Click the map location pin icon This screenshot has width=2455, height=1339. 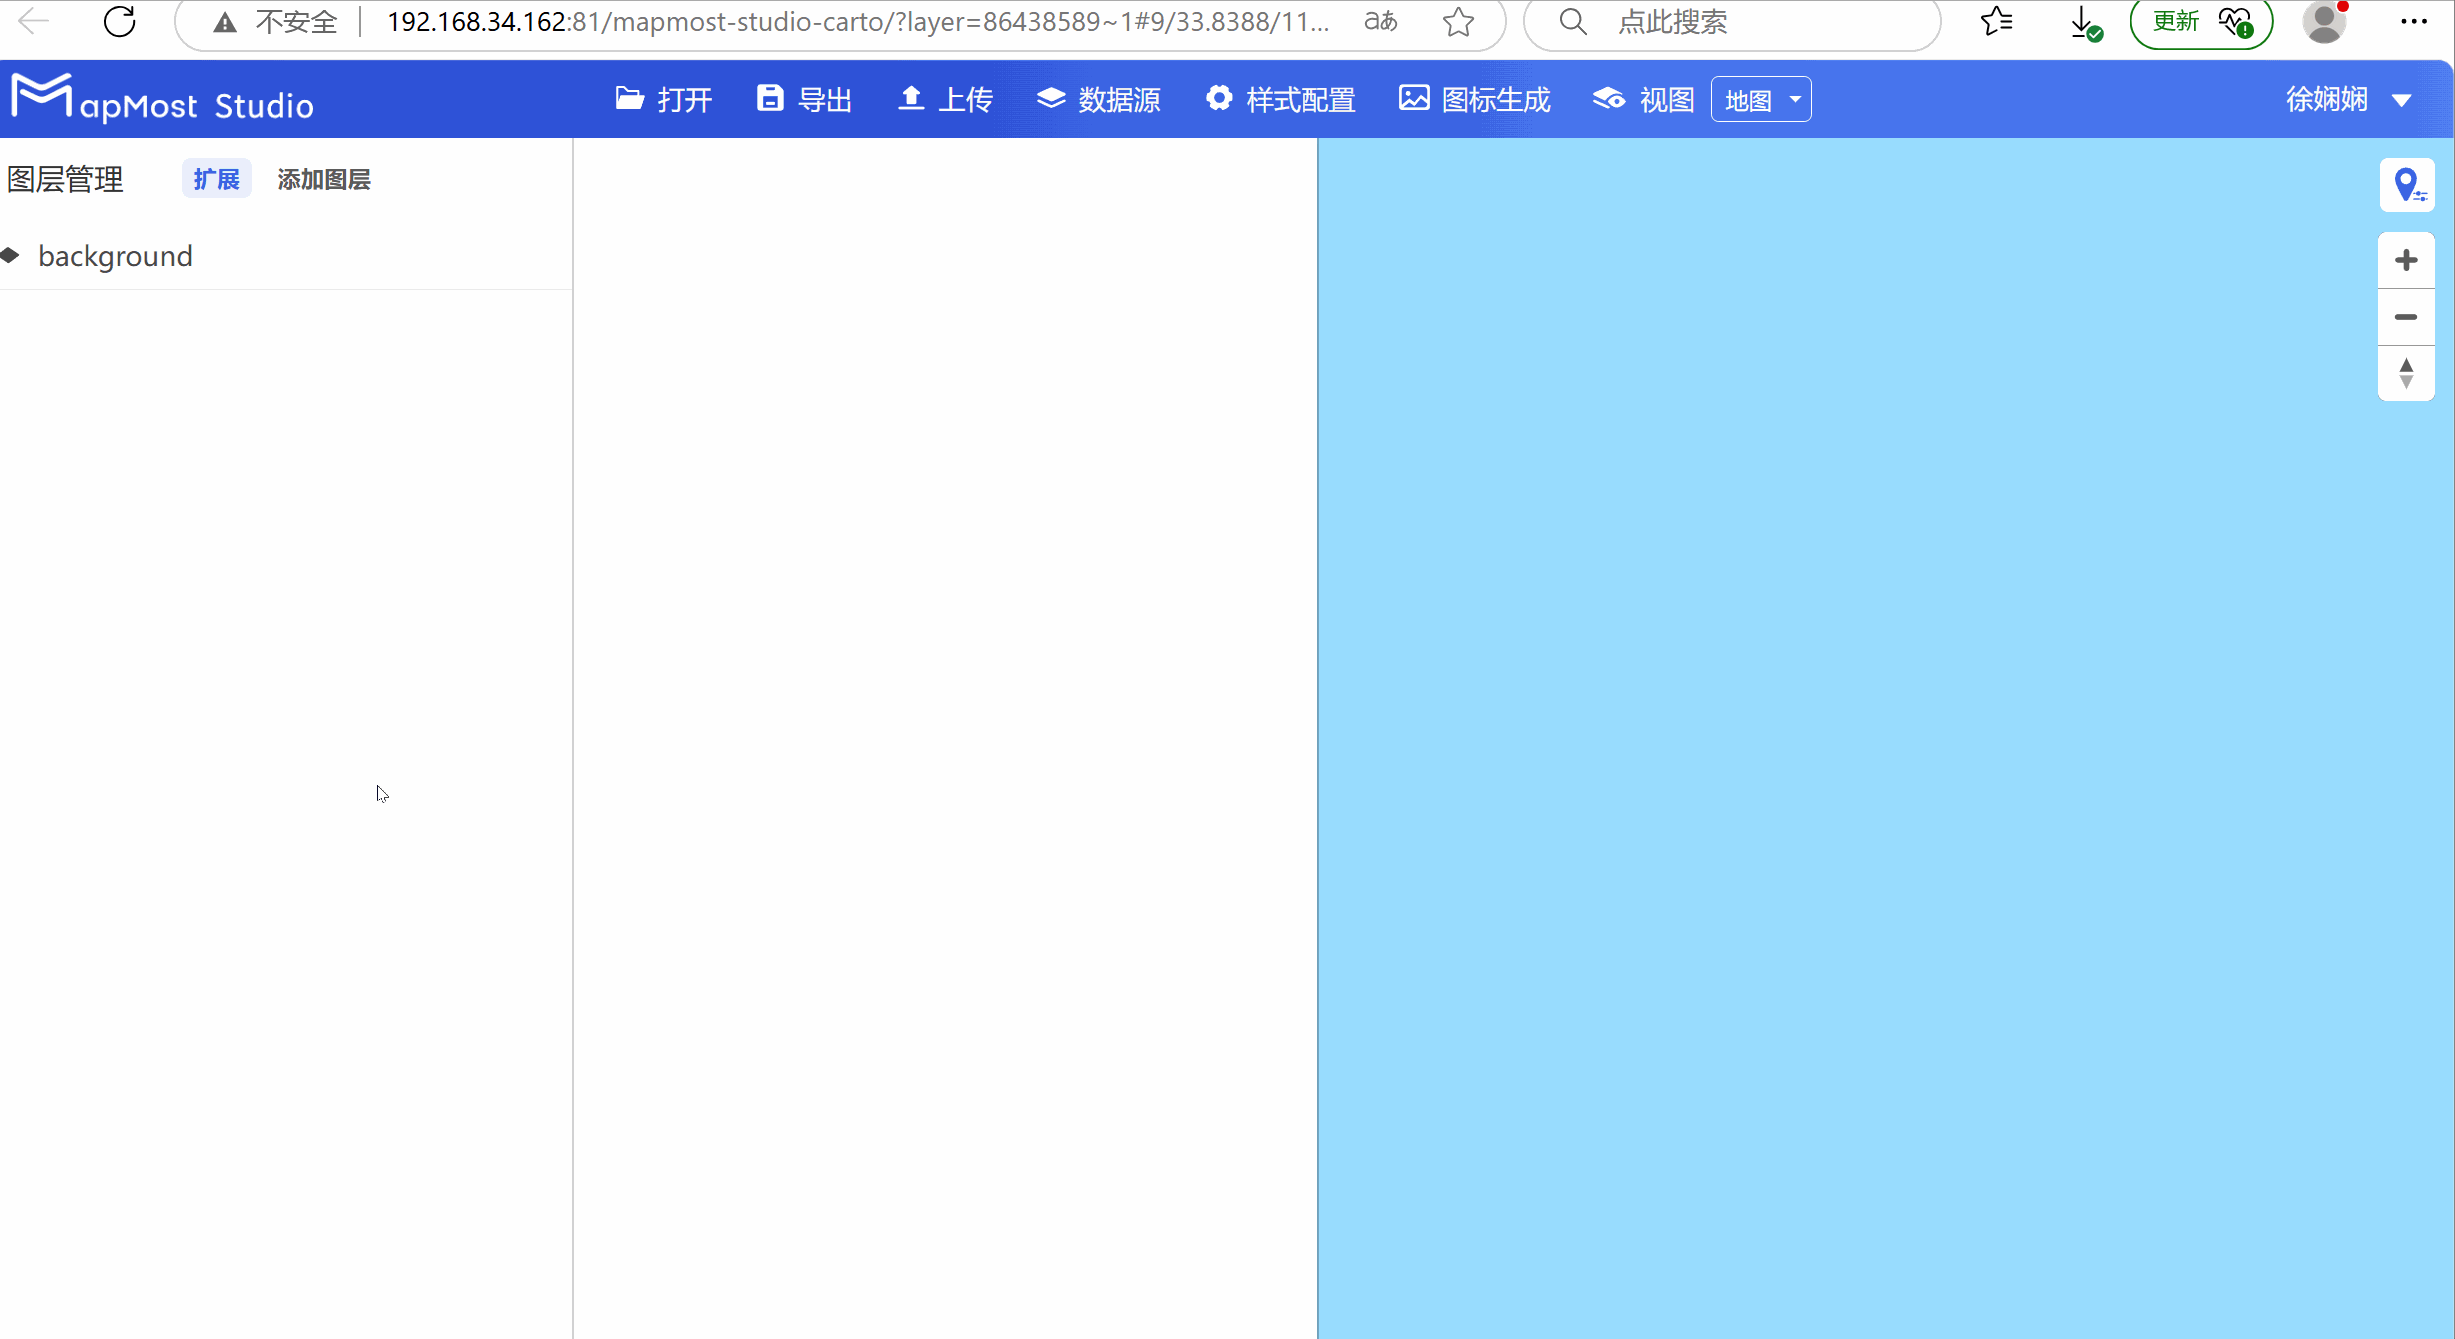pyautogui.click(x=2407, y=185)
